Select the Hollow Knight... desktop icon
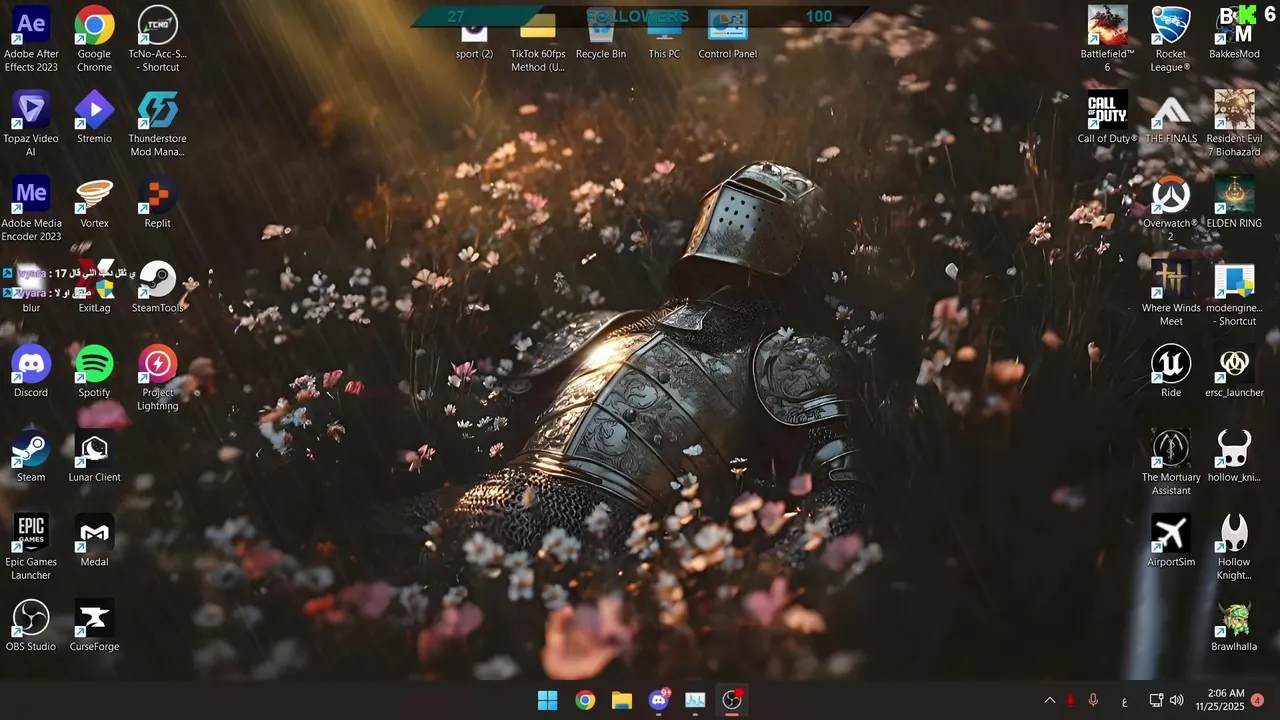1280x720 pixels. 1234,548
